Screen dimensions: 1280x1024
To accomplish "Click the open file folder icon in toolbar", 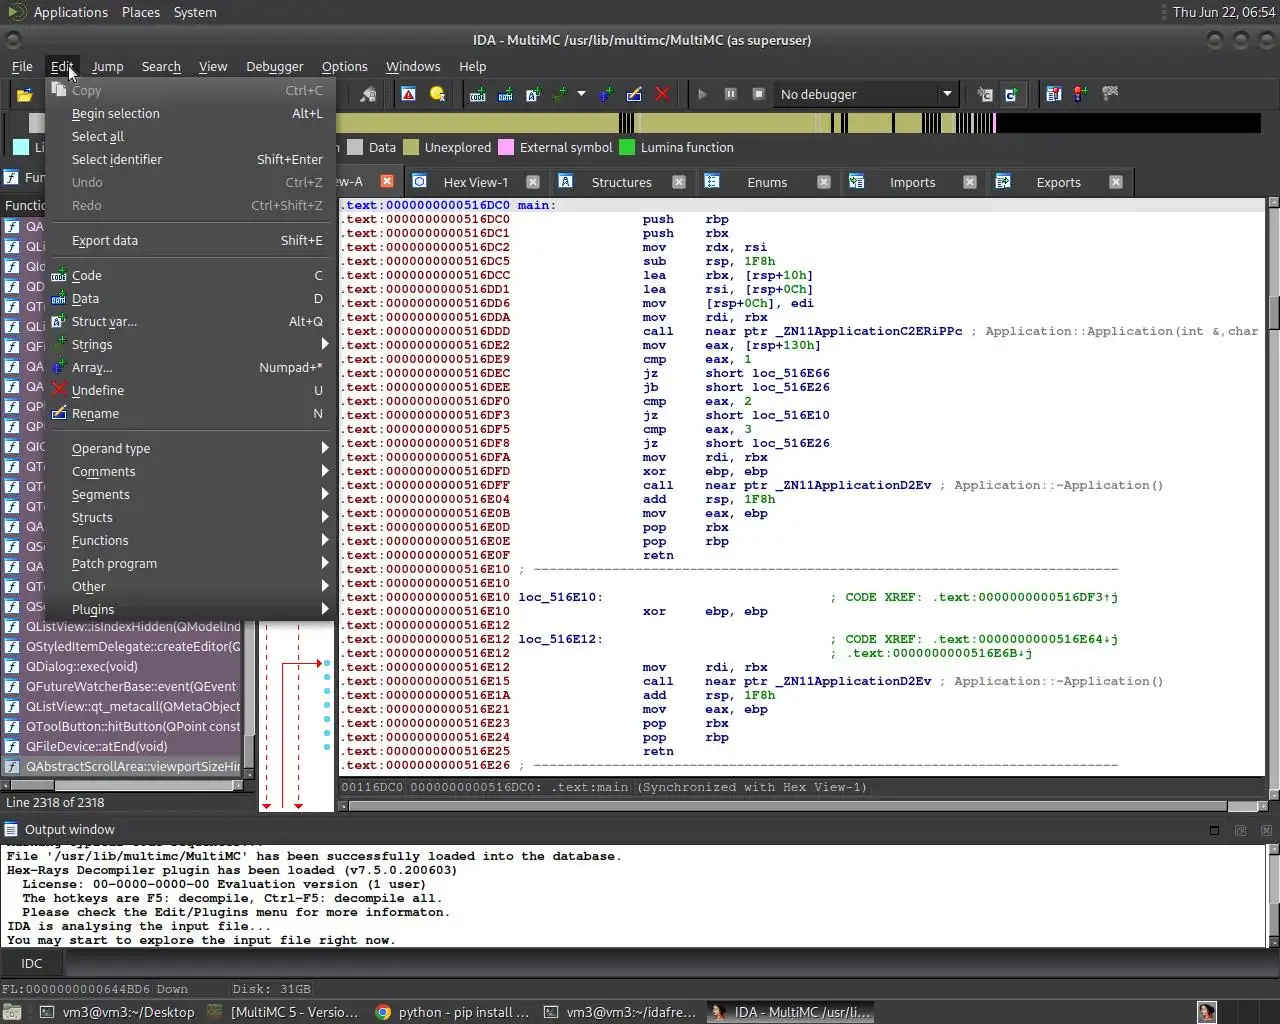I will click(24, 95).
